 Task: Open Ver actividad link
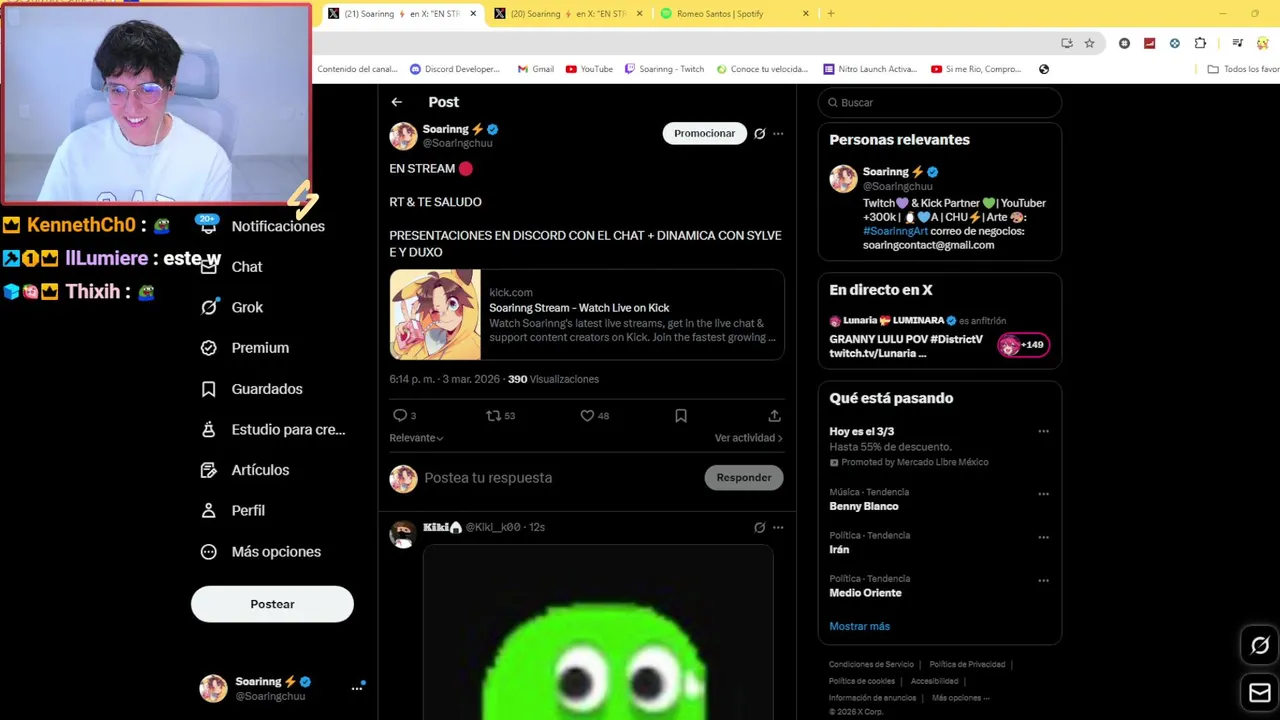tap(748, 438)
